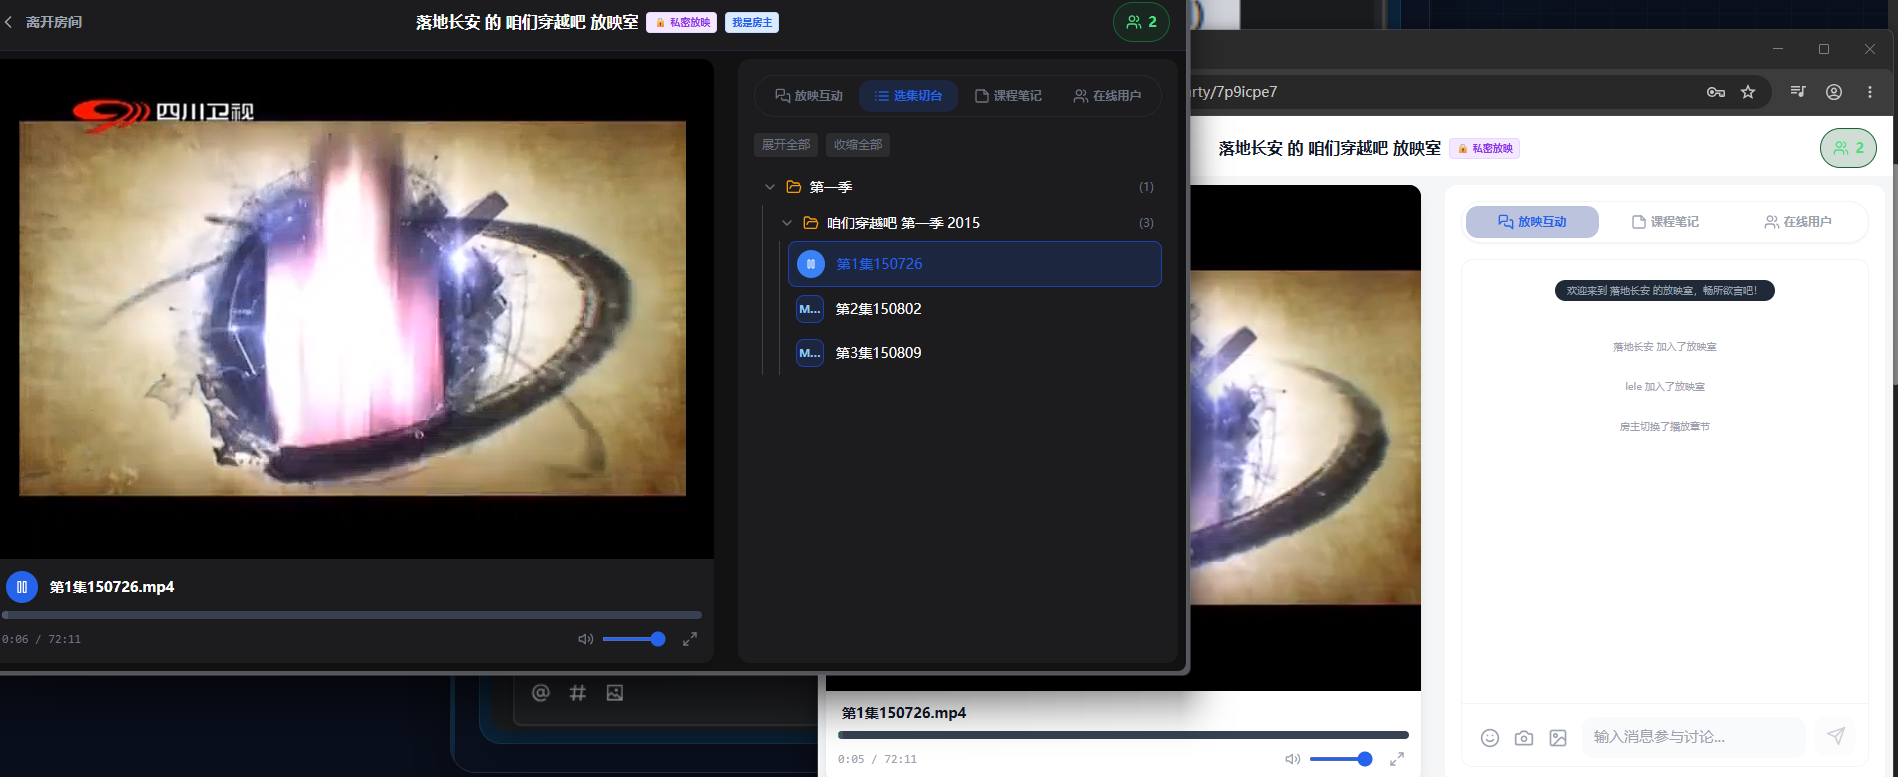Click the 房主切换了播放章节 chat message
The height and width of the screenshot is (777, 1898).
pos(1665,427)
